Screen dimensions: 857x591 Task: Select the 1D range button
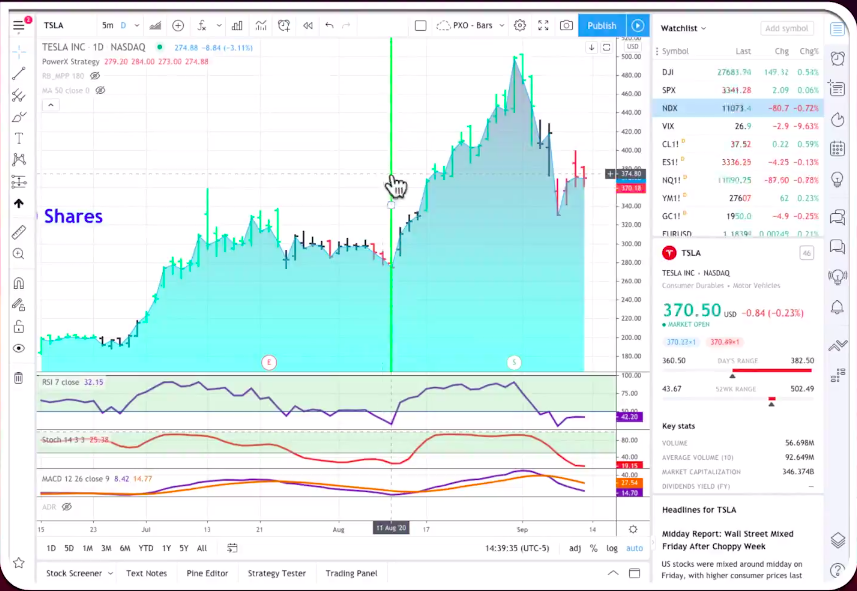pos(51,548)
